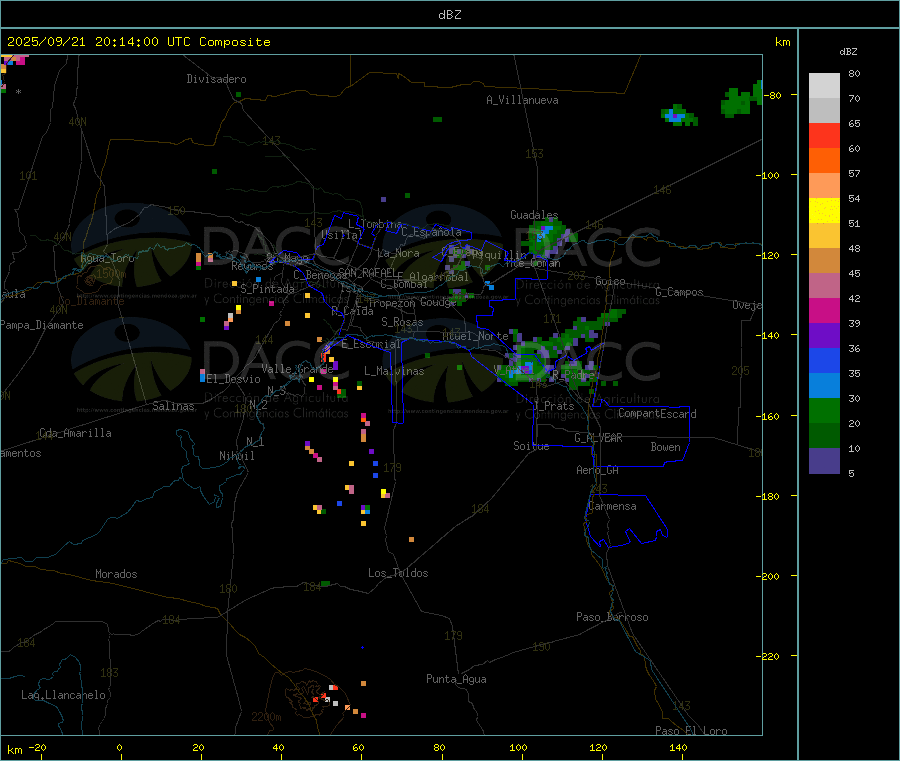Click the C_Española label
Viewport: 900px width, 761px height.
431,232
